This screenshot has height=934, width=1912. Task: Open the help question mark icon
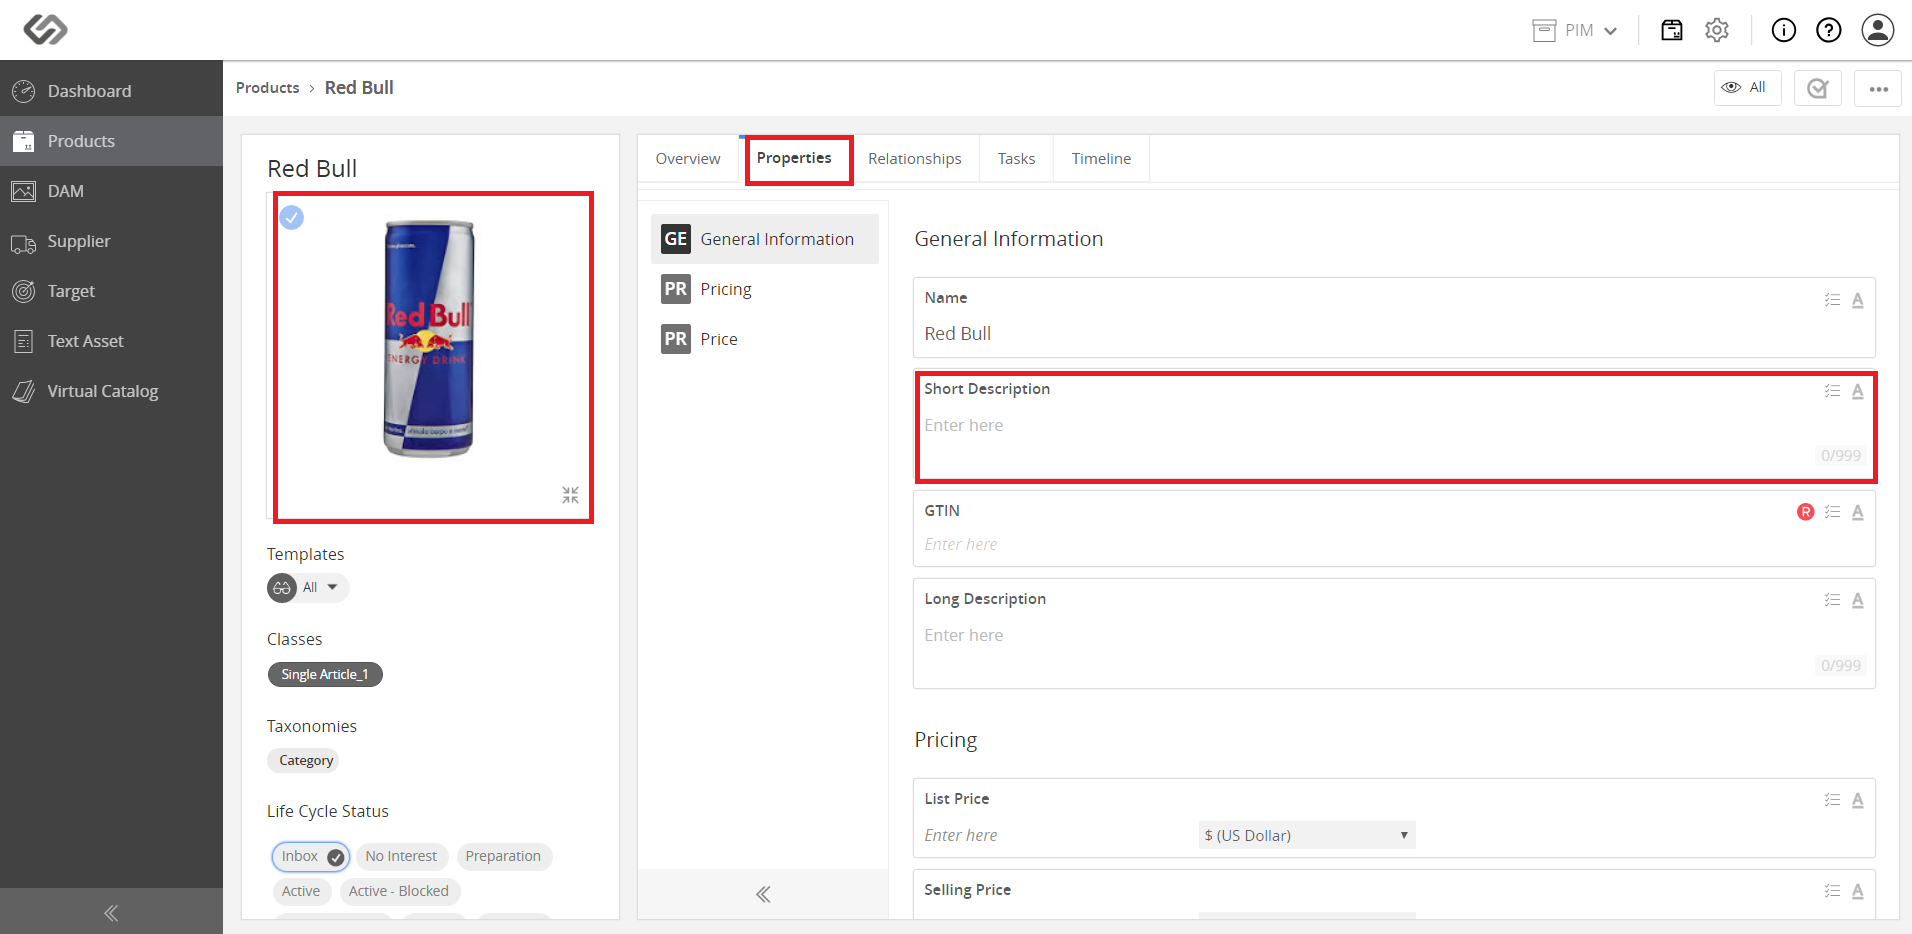click(1829, 30)
